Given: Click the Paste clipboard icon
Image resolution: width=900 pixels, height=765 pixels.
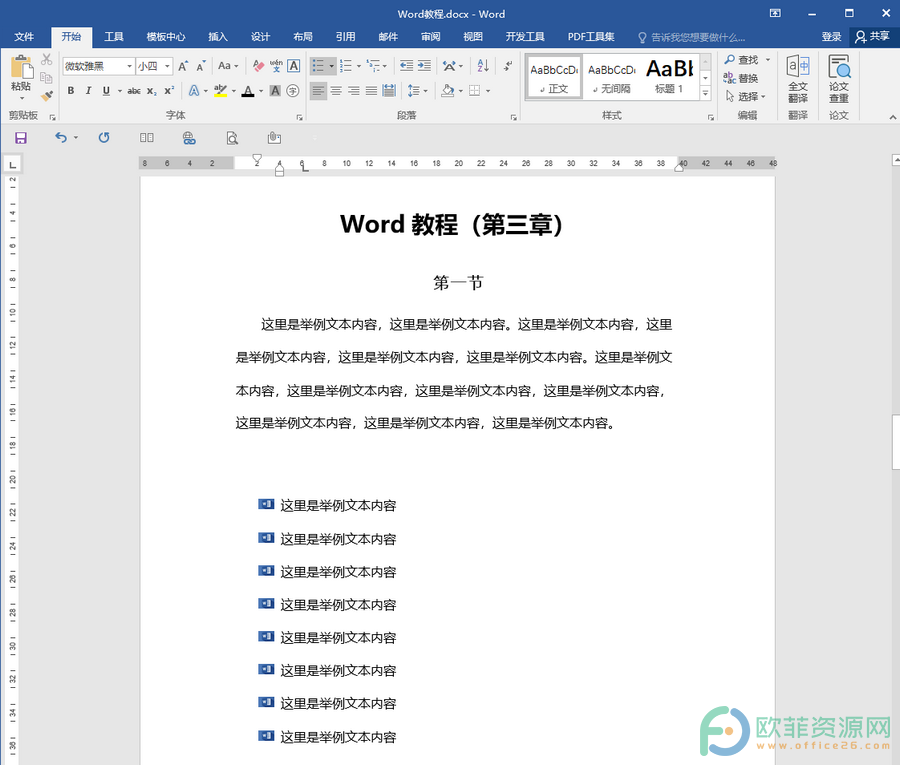Looking at the screenshot, I should coord(21,67).
